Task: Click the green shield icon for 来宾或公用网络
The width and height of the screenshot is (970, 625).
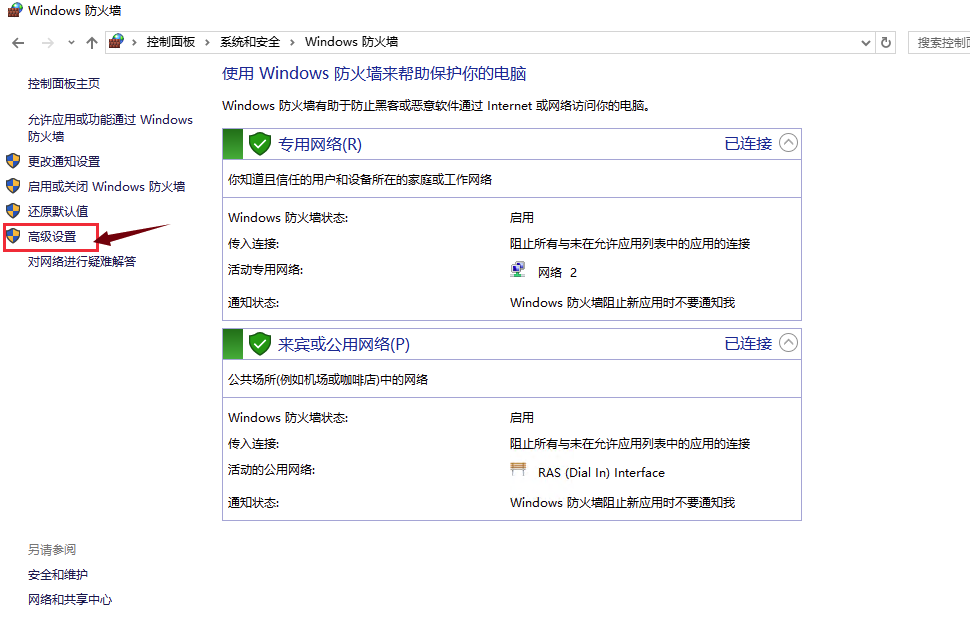Action: pos(260,344)
